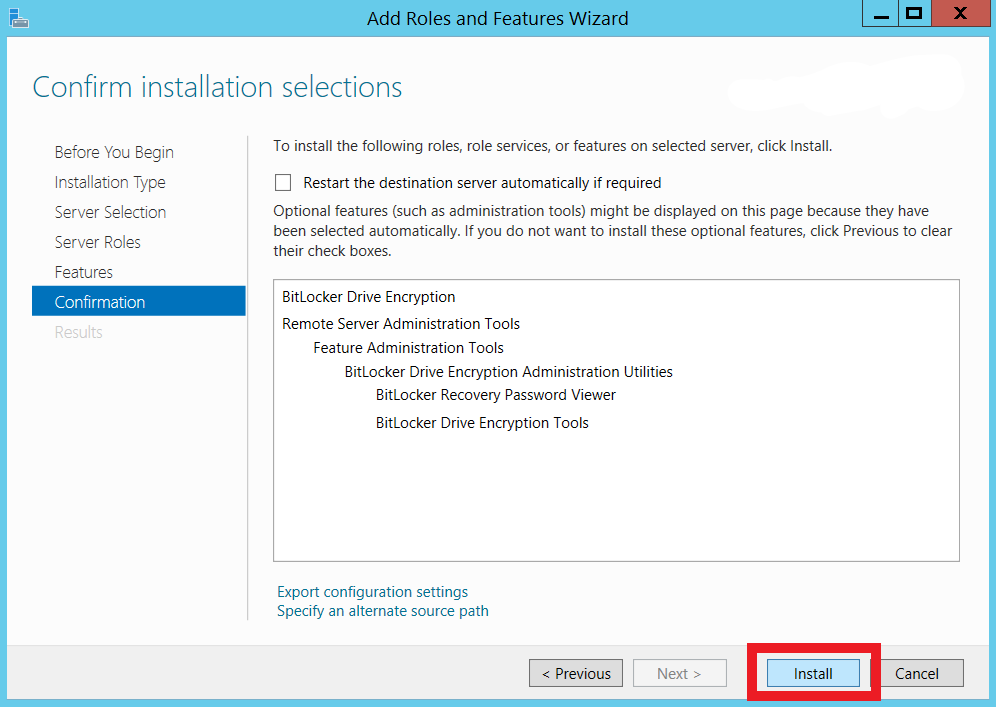Select the Confirmation step in sidebar
Viewport: 996px width, 707px height.
(x=100, y=302)
